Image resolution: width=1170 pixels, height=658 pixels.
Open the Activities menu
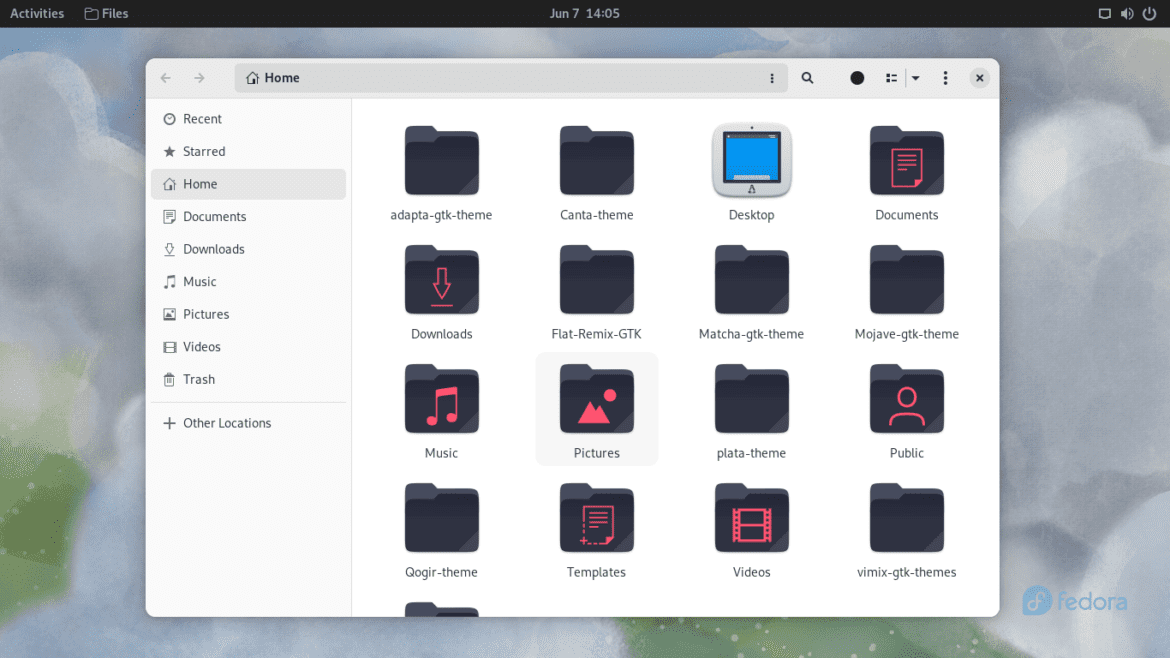tap(37, 13)
